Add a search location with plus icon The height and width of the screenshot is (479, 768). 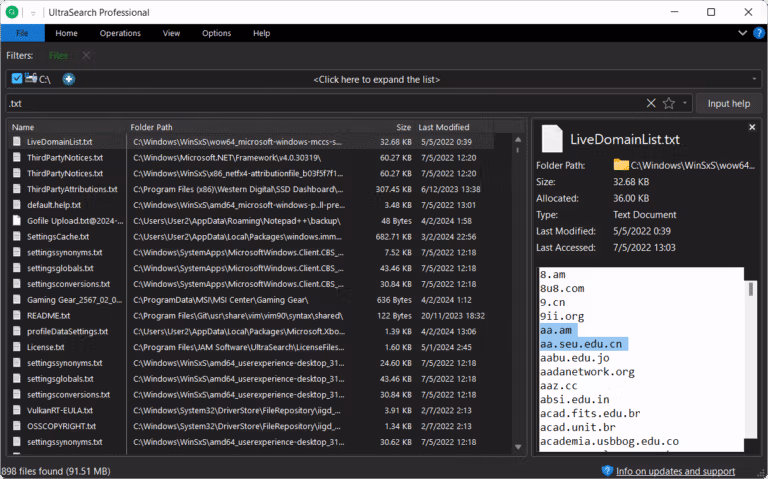click(x=69, y=79)
